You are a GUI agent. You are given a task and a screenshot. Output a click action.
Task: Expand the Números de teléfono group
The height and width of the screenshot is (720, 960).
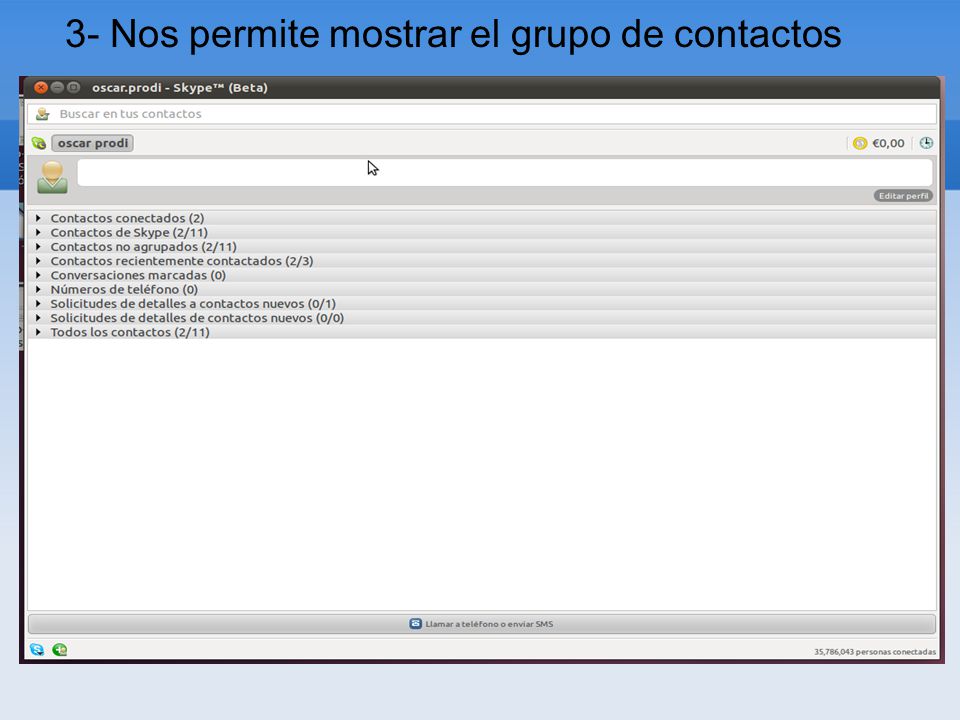[x=38, y=289]
